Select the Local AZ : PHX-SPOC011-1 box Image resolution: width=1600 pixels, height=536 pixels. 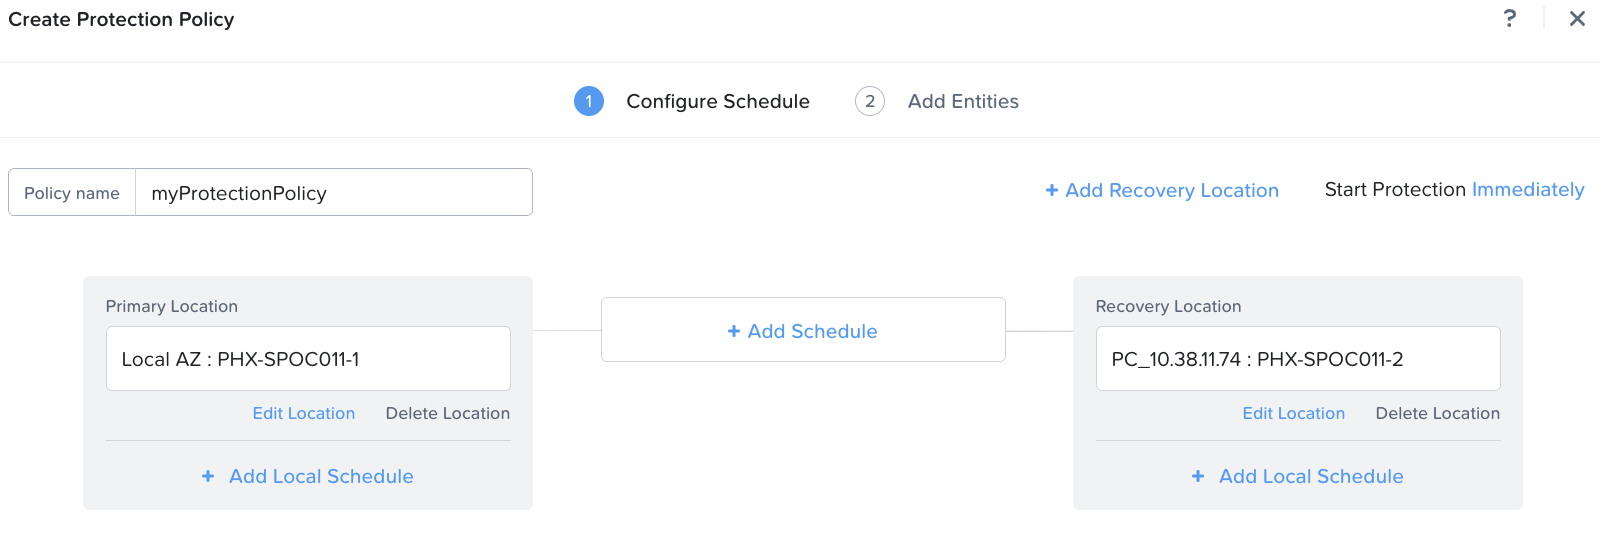tap(308, 359)
